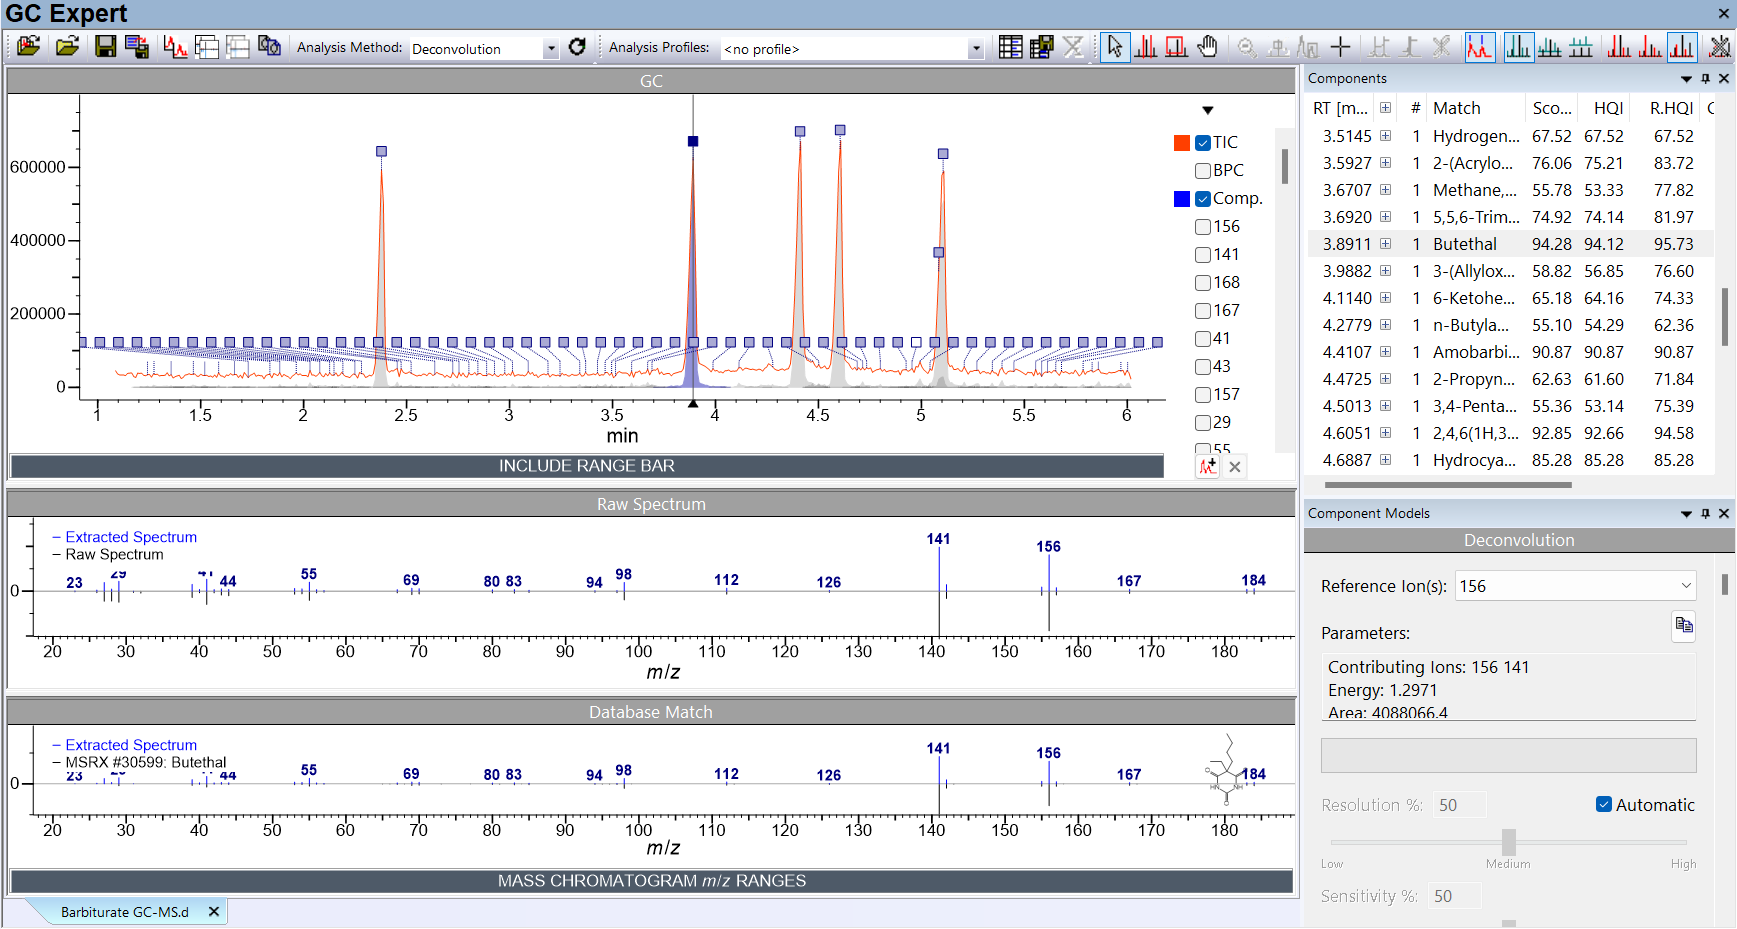Expand the Butethal component row
Screen dimensions: 1737x929
coord(1385,244)
